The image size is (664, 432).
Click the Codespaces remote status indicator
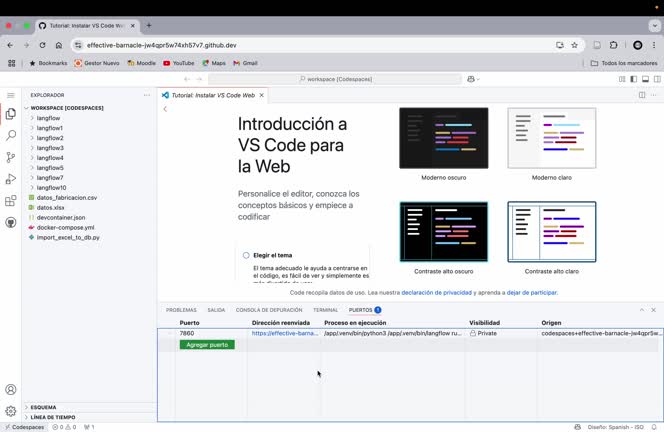24,427
